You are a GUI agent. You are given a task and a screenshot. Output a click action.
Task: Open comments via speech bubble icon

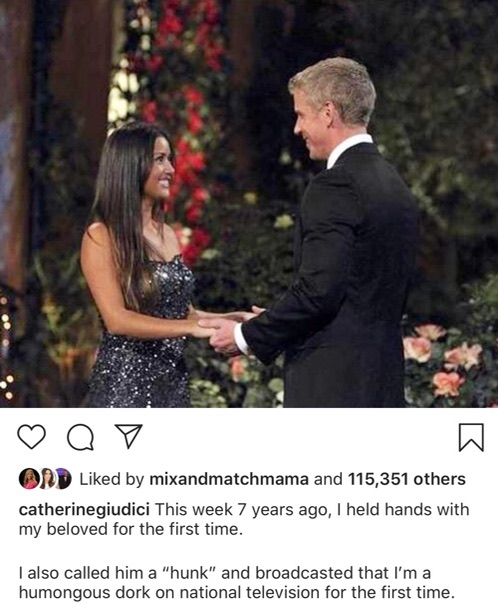[x=80, y=437]
